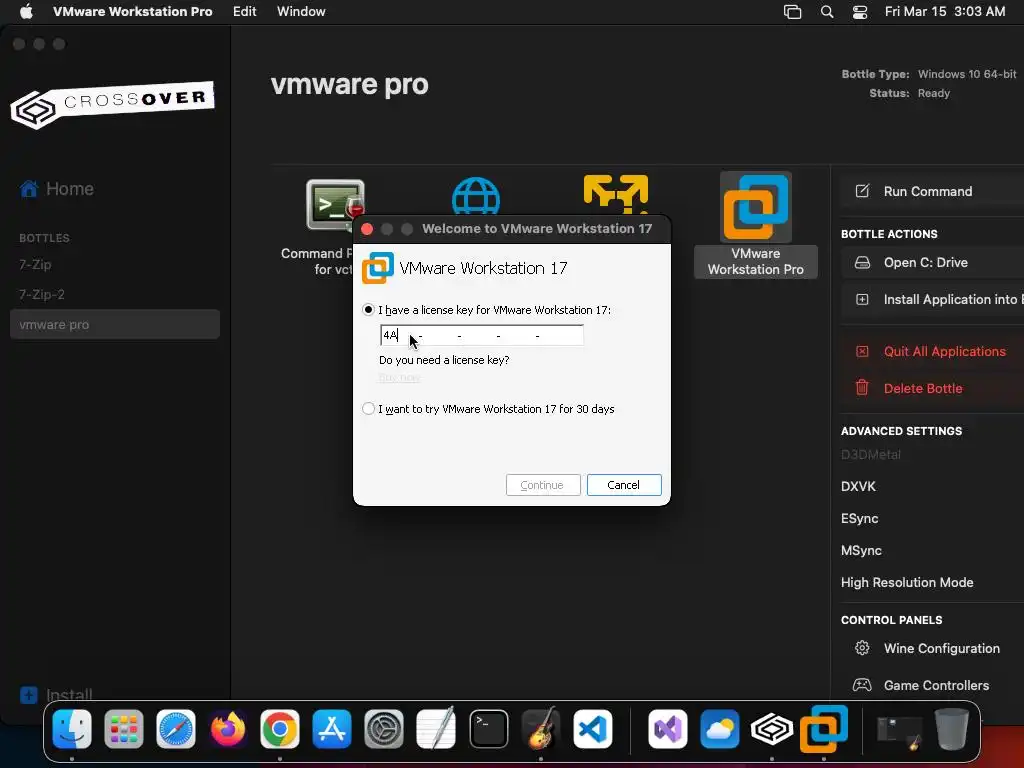
Task: Open System Settings from the Dock
Action: click(x=383, y=729)
